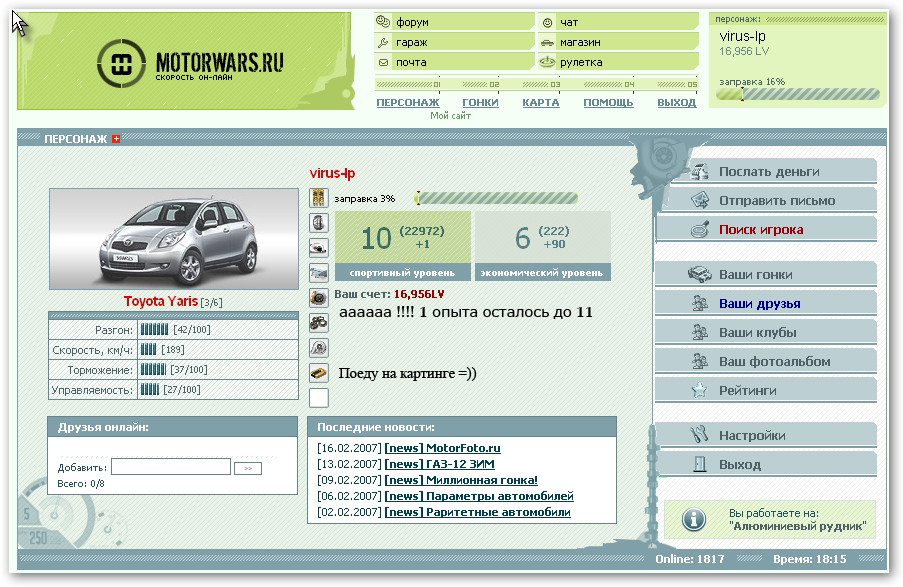903x587 pixels.
Task: Click the Торможение value [37/100]
Action: click(189, 370)
